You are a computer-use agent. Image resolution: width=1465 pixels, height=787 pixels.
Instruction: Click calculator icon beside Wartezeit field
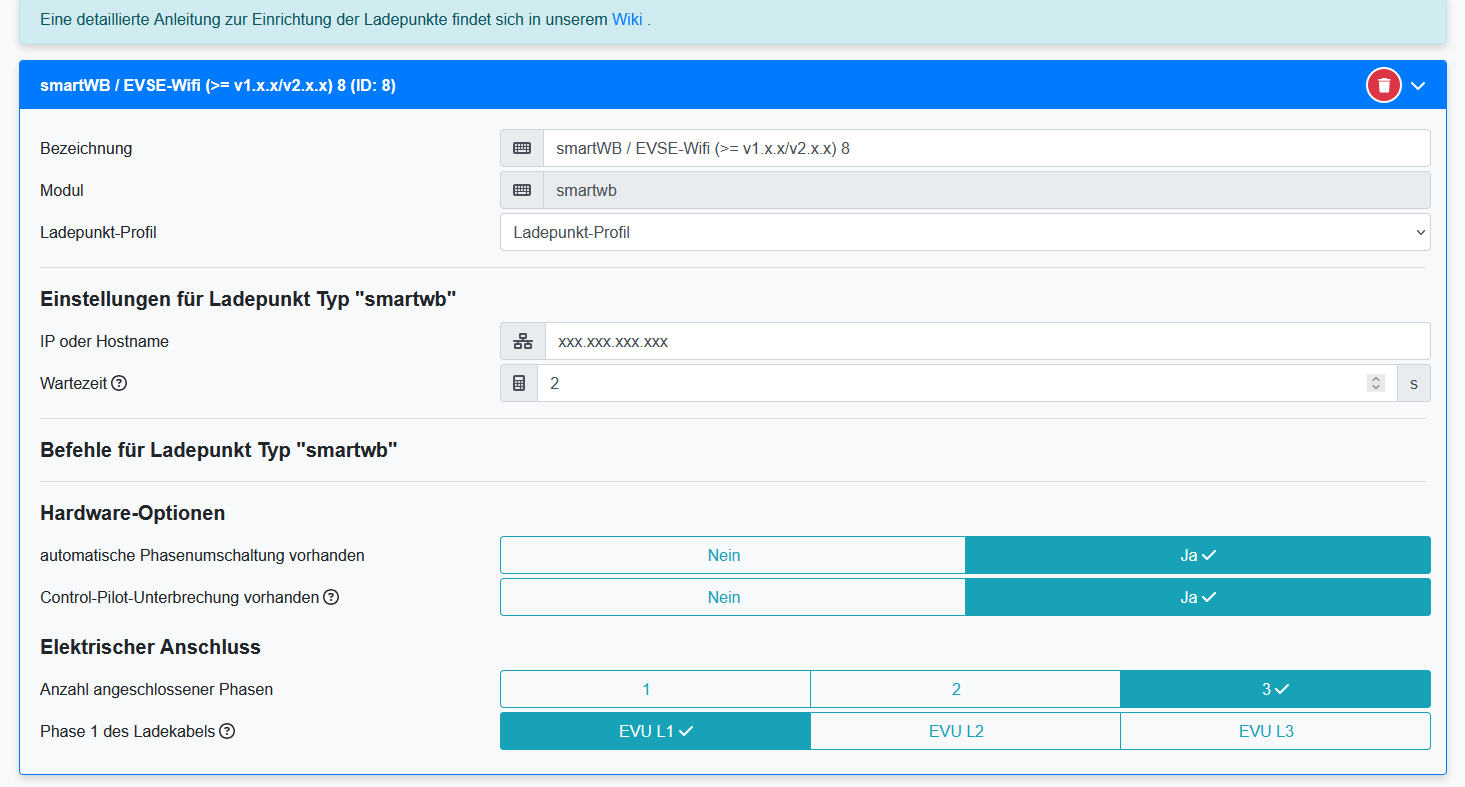tap(519, 383)
